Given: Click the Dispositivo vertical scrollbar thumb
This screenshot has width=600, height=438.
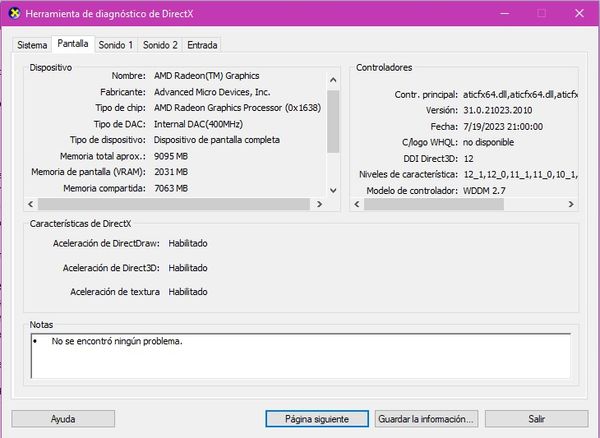Looking at the screenshot, I should [x=333, y=121].
